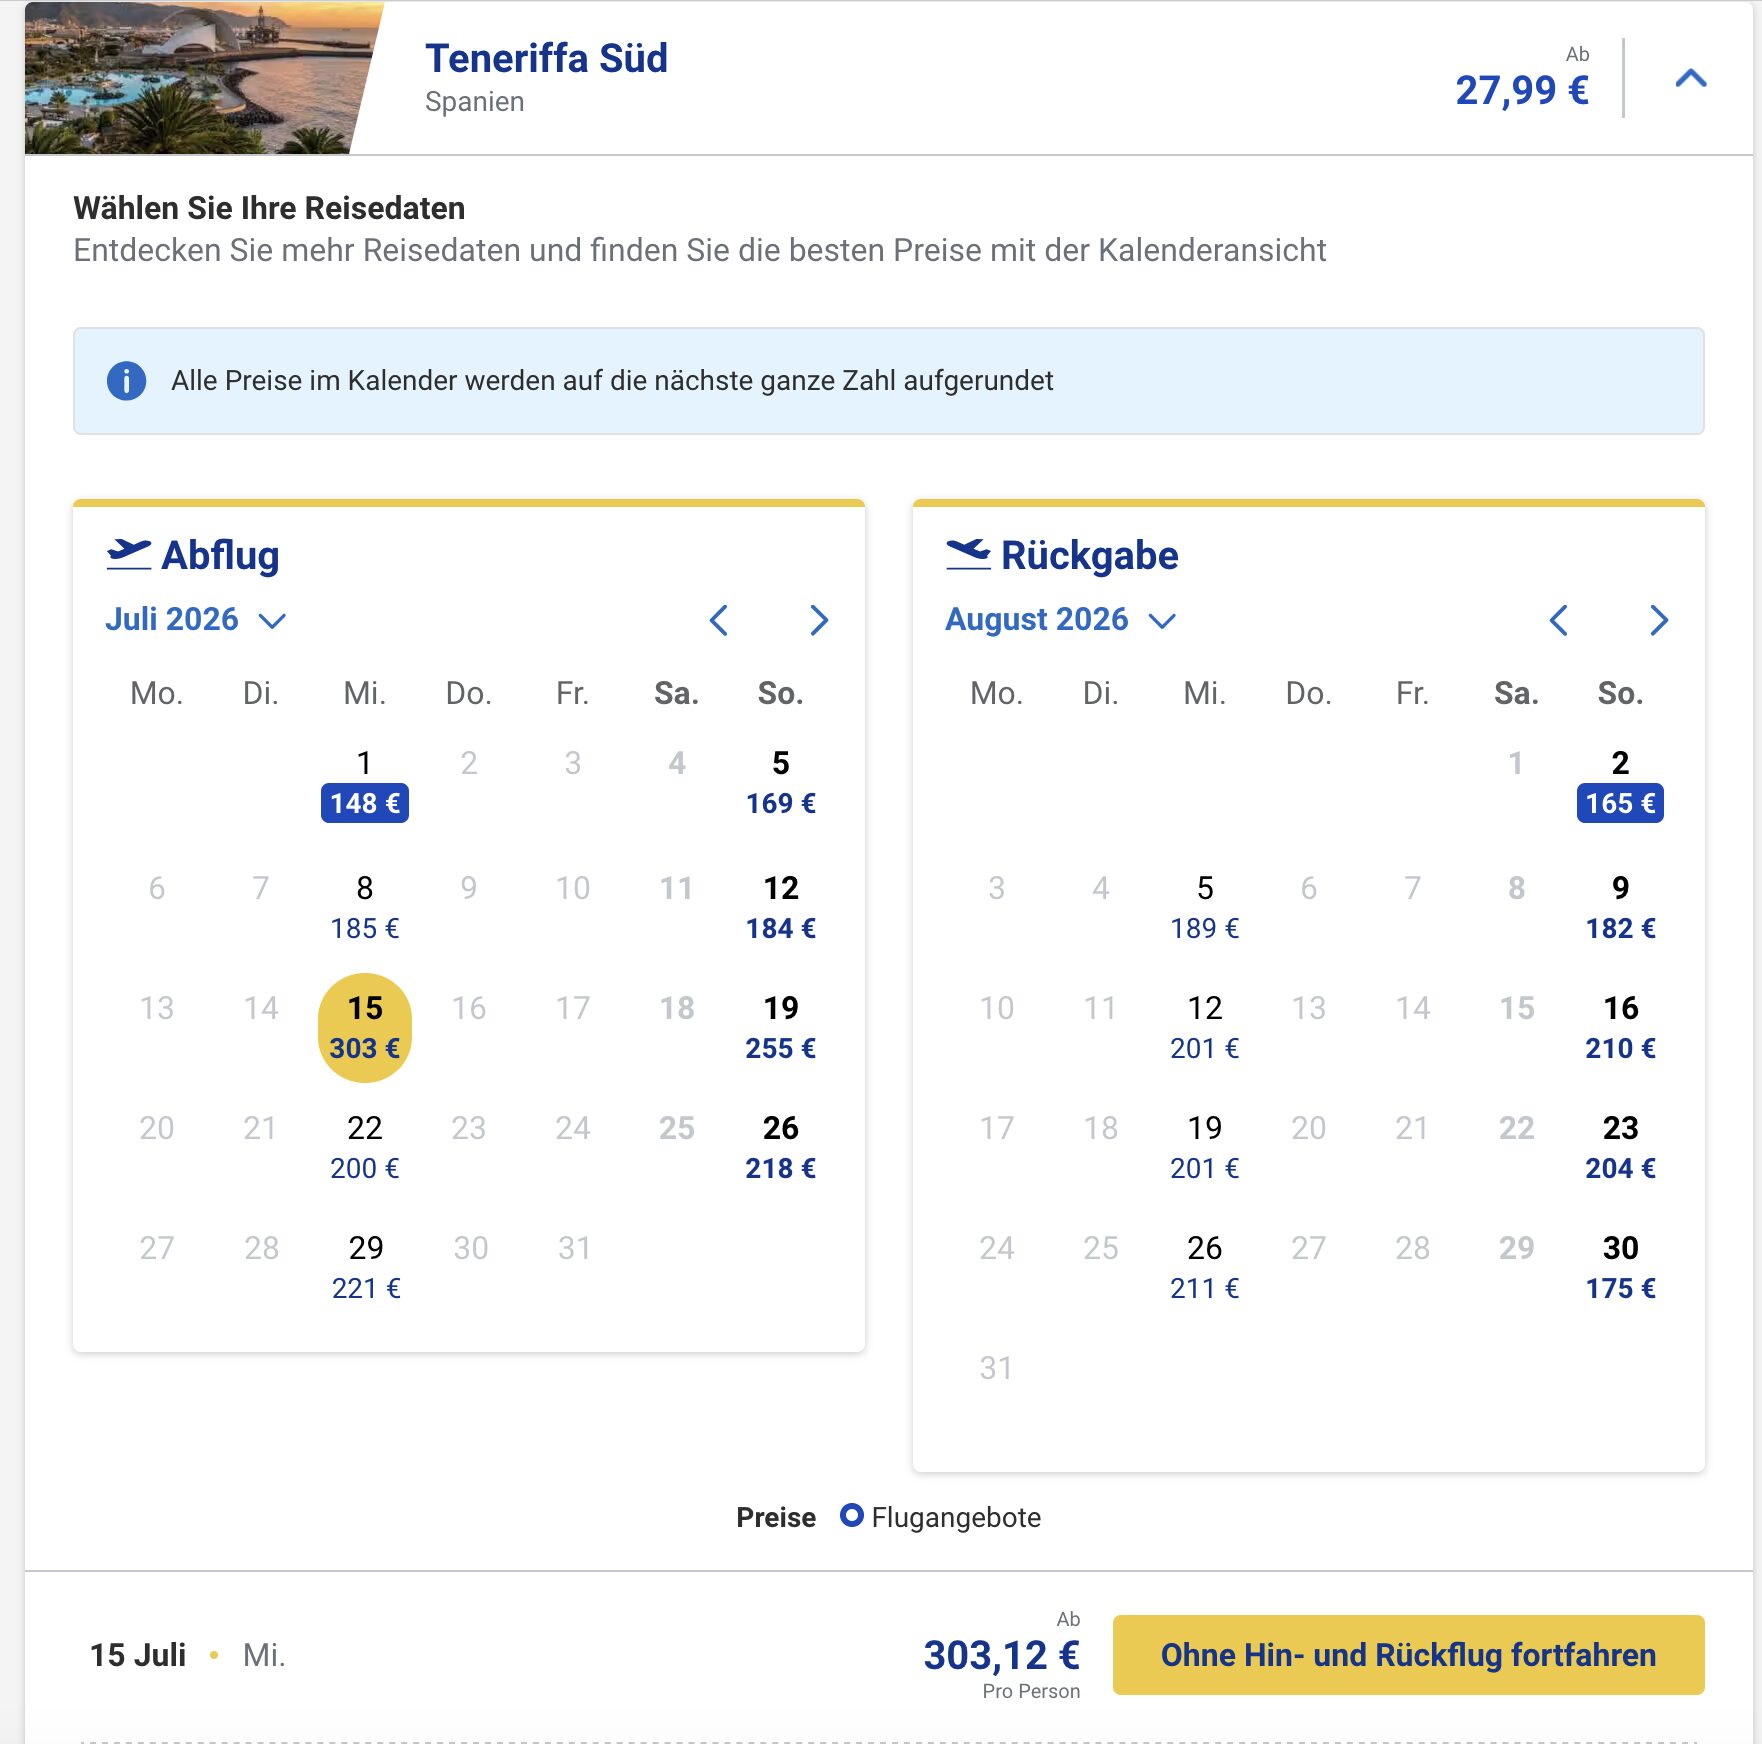
Task: Go to previous month in Abflug calendar
Action: (x=718, y=620)
